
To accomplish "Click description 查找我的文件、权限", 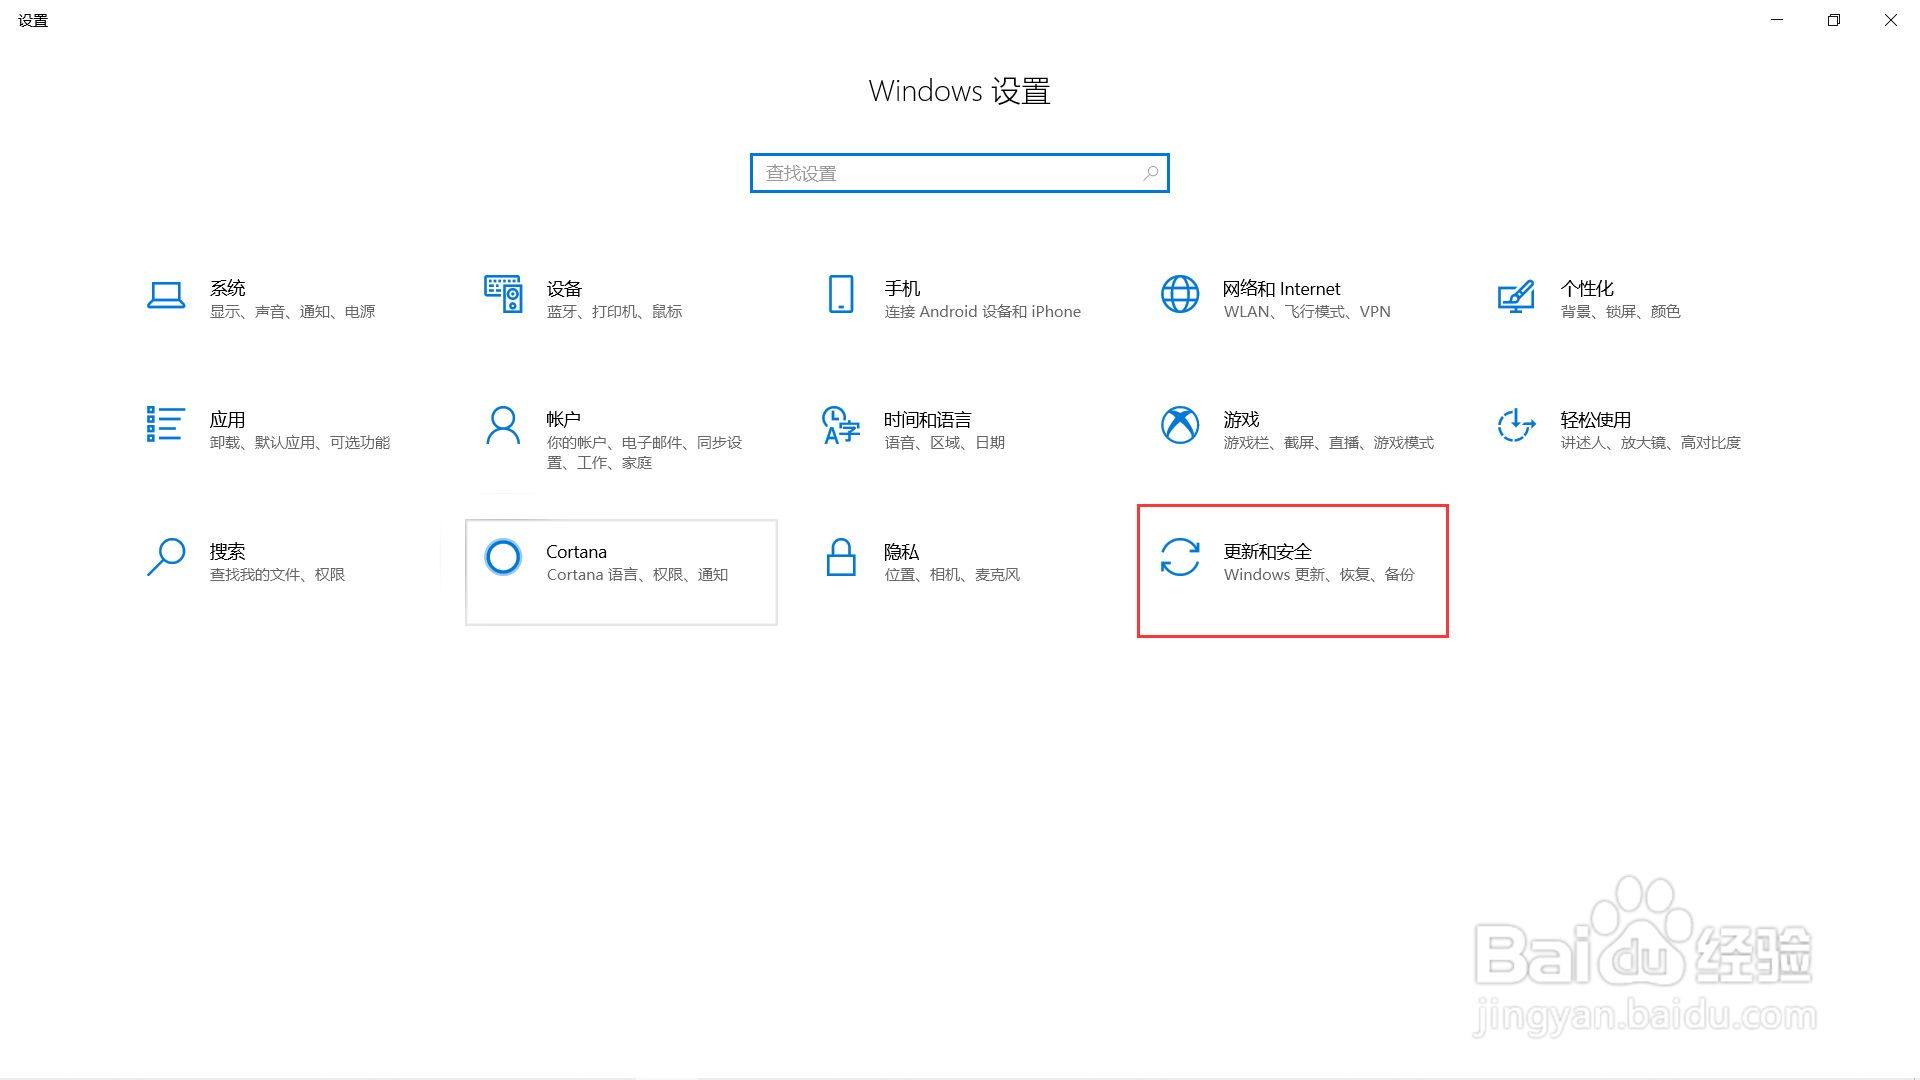I will (277, 575).
